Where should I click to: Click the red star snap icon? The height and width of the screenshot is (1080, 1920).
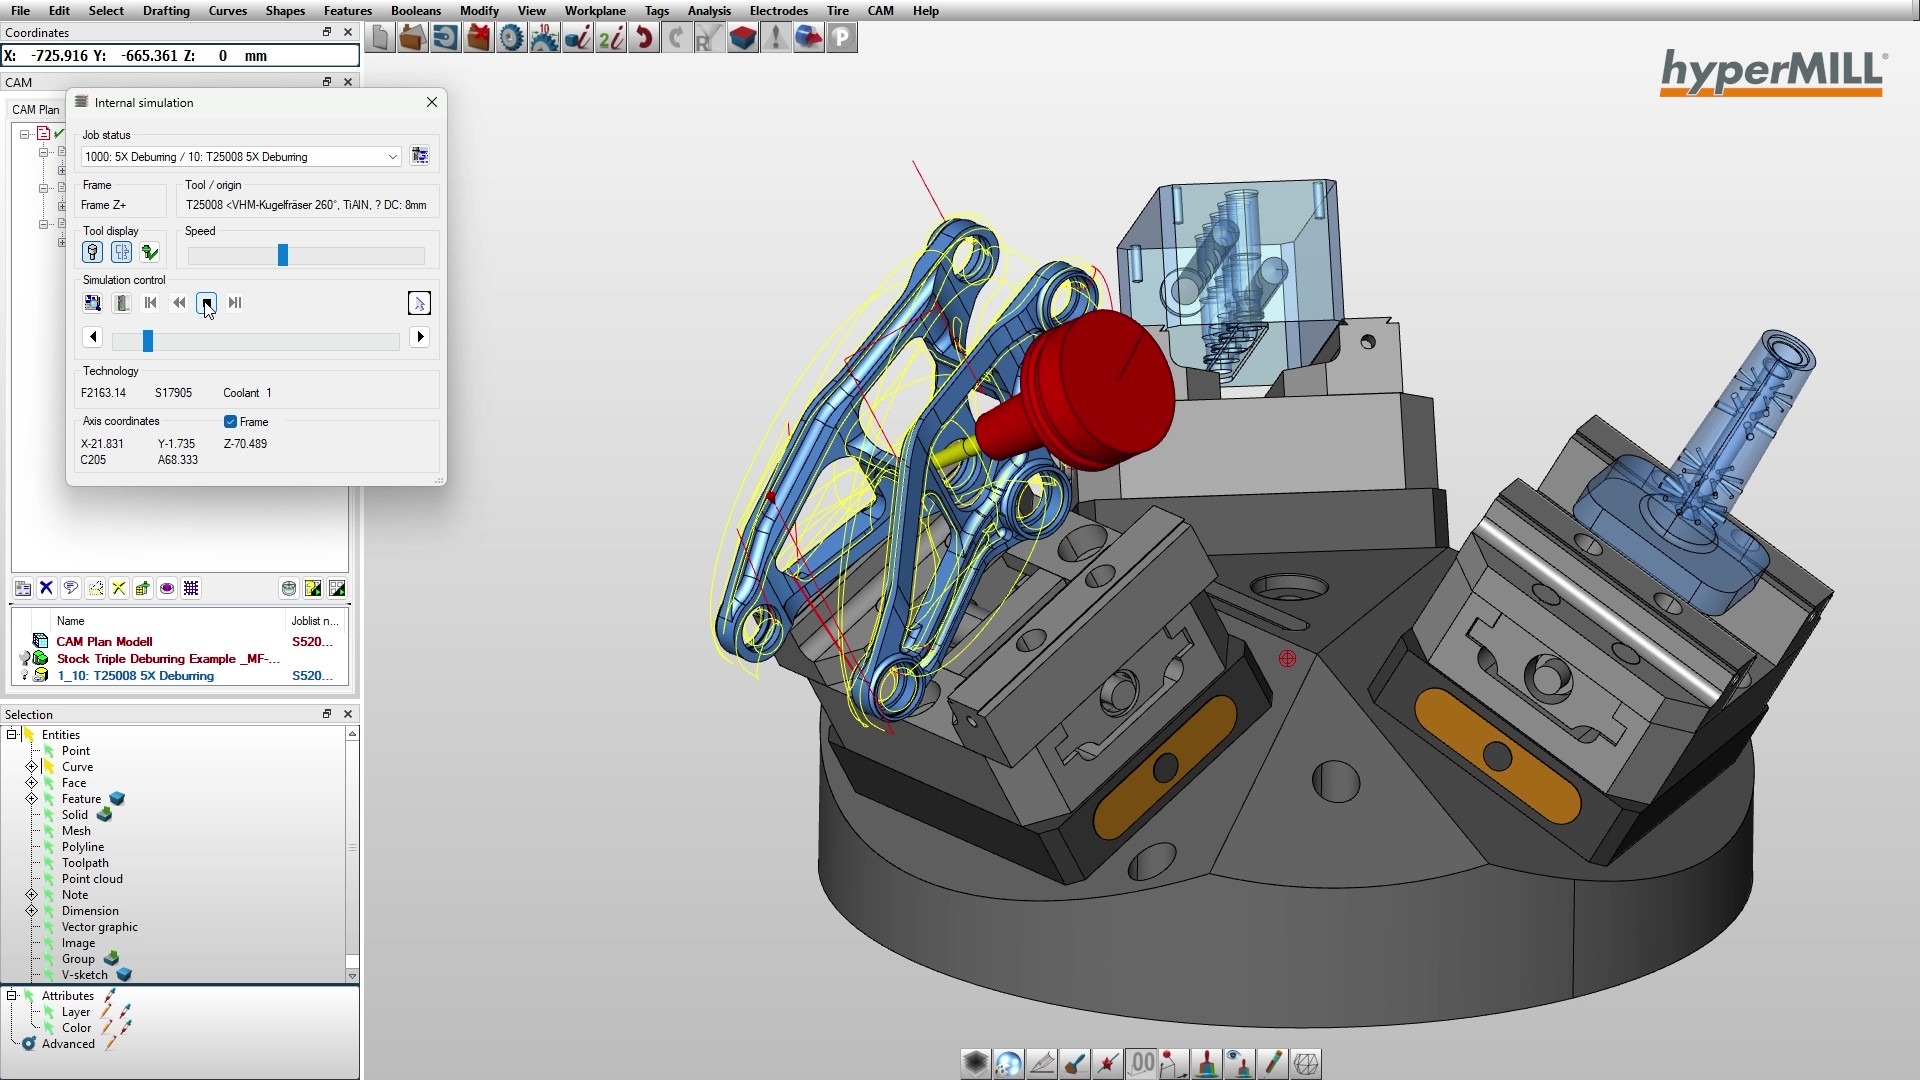[1107, 1063]
